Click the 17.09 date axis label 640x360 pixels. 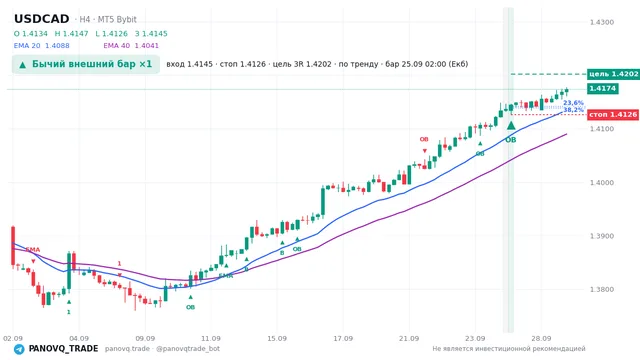[x=343, y=339]
